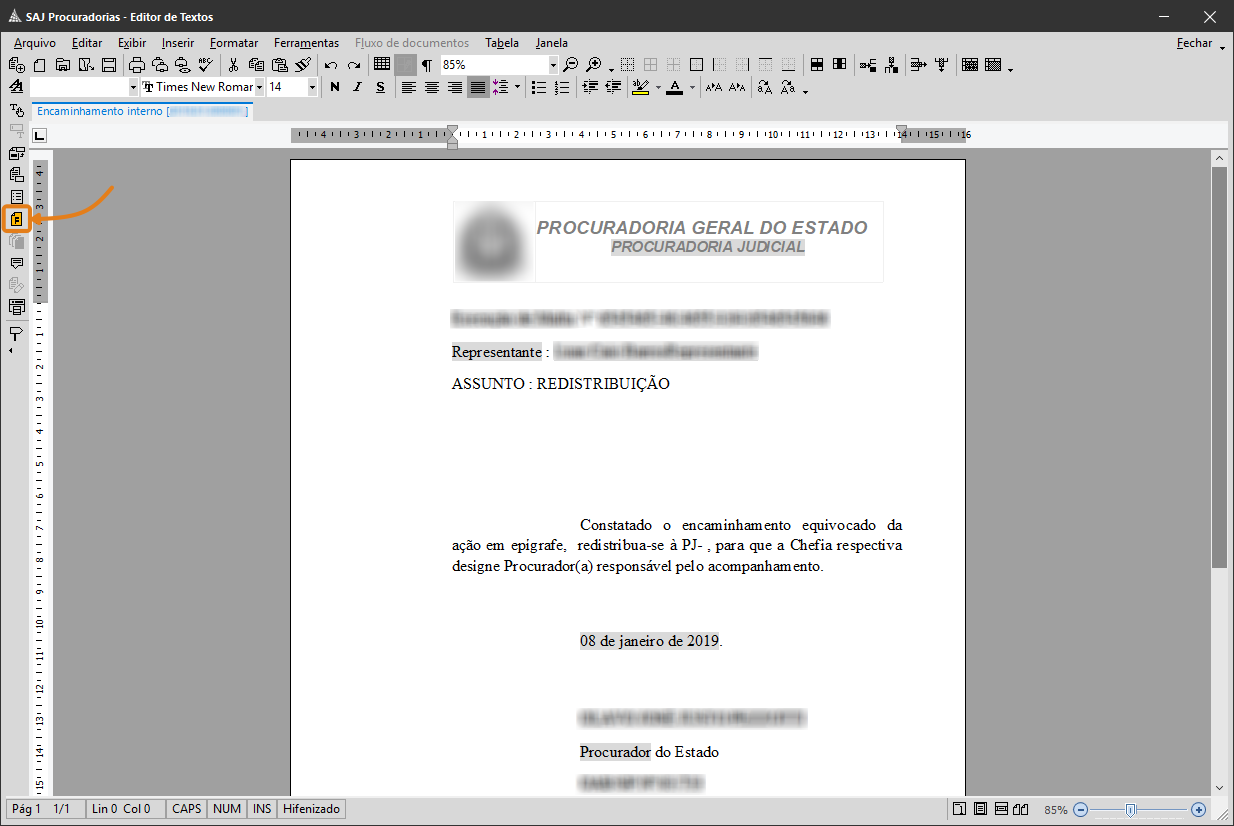Enable justified text alignment

tap(478, 87)
